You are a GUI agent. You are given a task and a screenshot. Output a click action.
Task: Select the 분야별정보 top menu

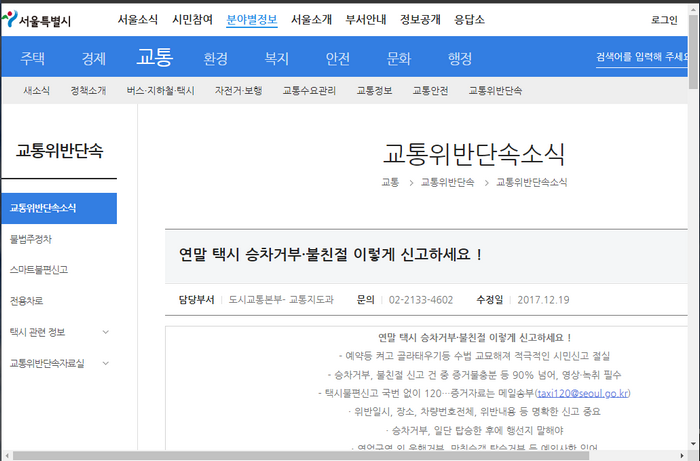tap(252, 20)
